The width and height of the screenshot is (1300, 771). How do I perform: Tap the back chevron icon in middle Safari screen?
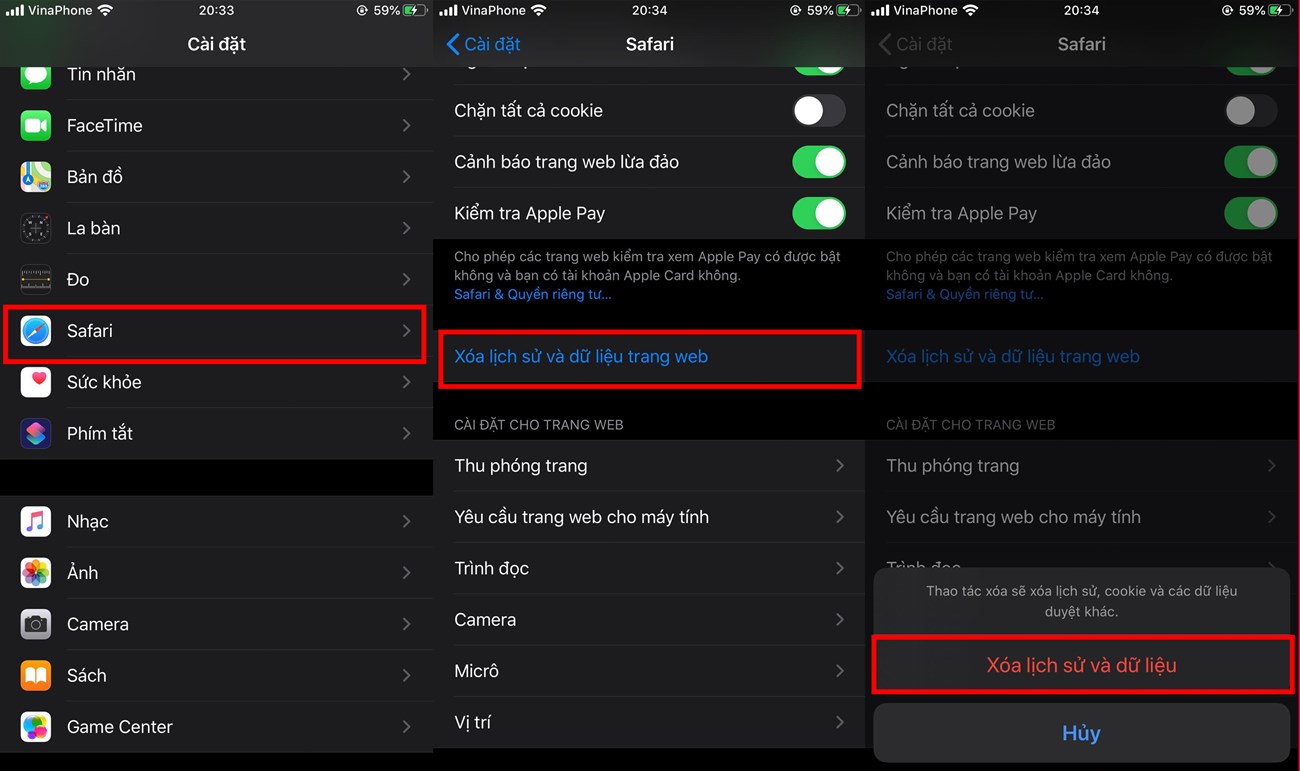[452, 44]
